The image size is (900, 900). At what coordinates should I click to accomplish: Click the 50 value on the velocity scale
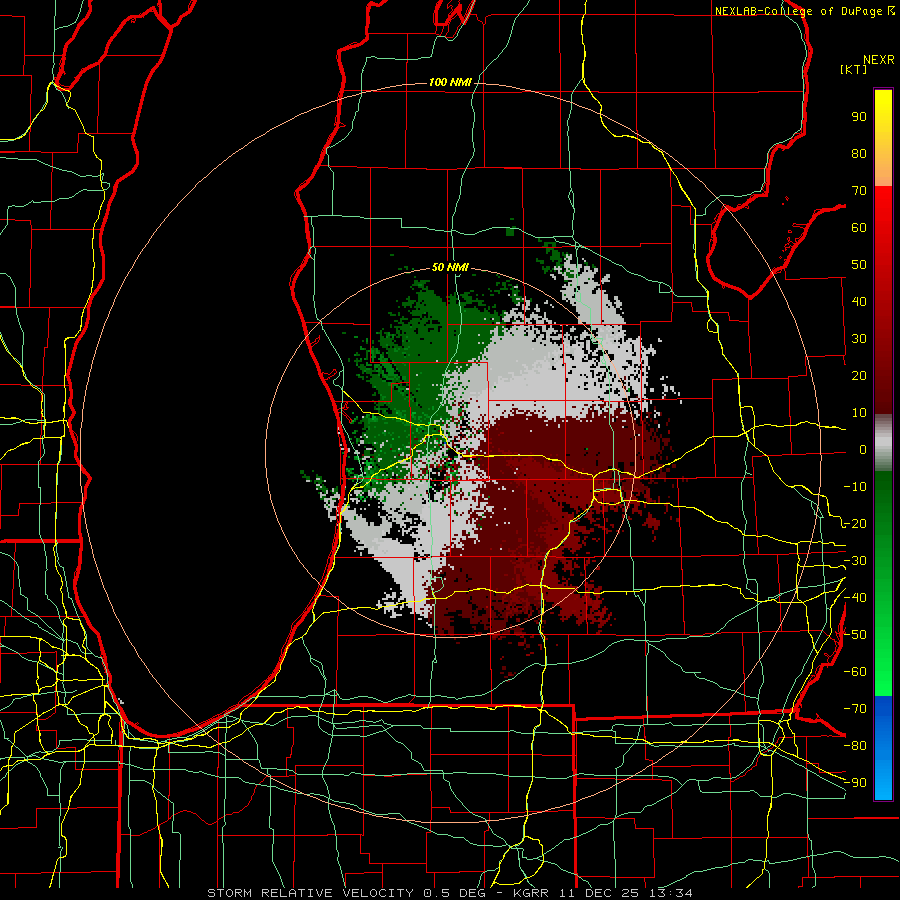pyautogui.click(x=859, y=265)
